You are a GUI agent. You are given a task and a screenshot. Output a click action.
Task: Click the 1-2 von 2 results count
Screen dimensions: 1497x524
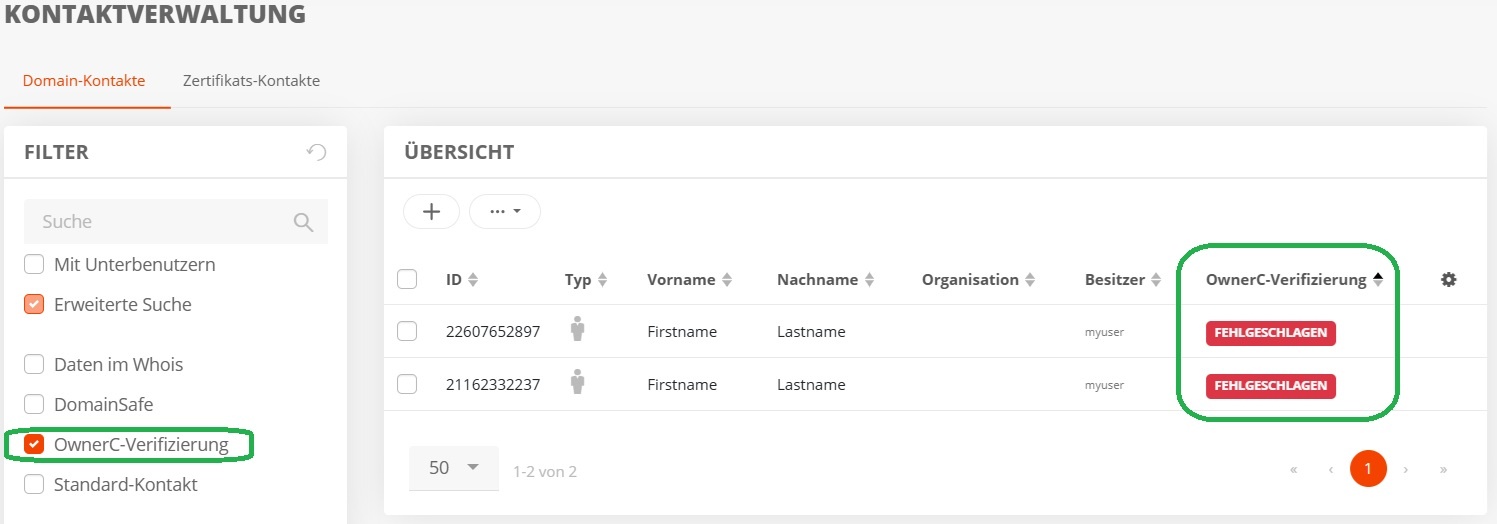pyautogui.click(x=545, y=471)
